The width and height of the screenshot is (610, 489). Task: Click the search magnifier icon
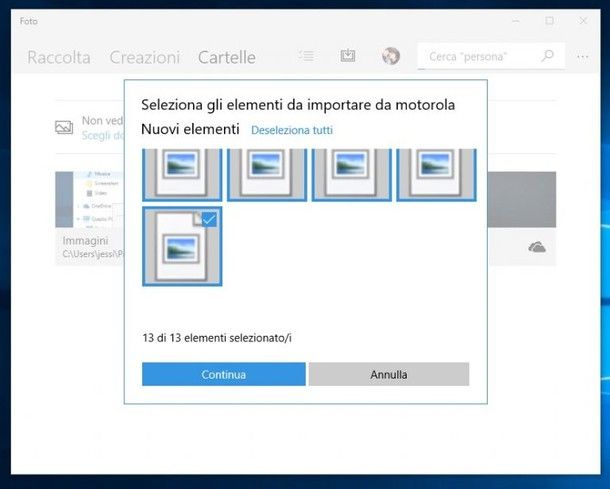click(x=547, y=56)
